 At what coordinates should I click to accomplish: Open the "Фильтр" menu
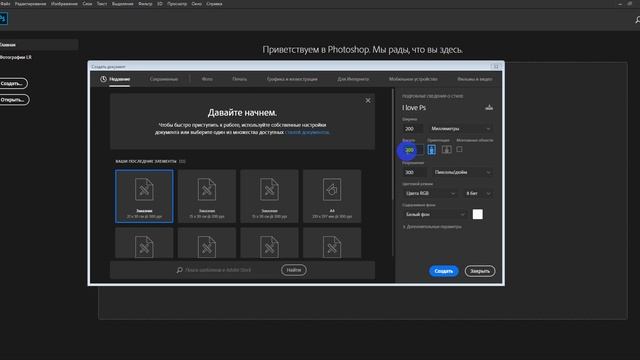[x=145, y=4]
